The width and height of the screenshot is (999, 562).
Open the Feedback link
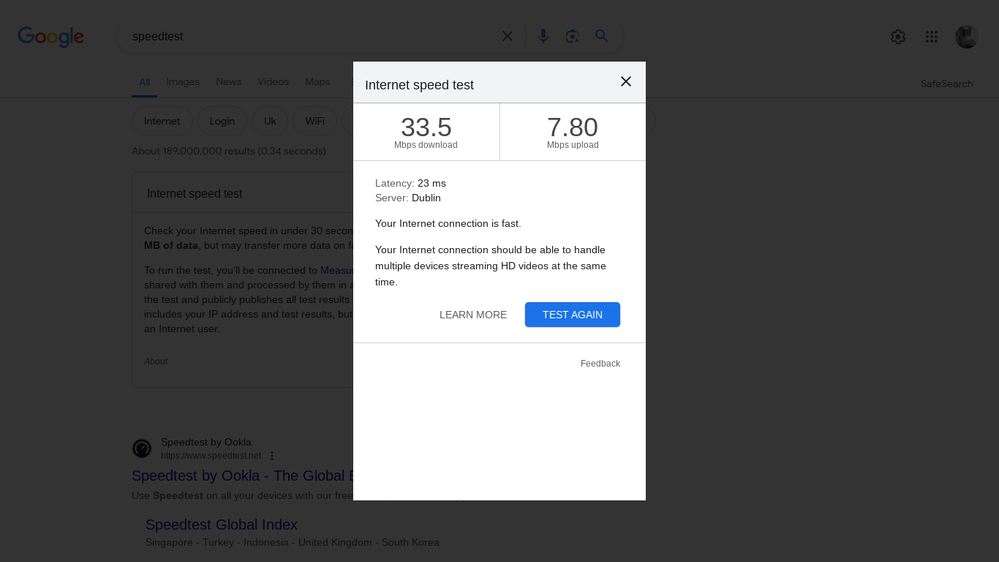[x=600, y=364]
